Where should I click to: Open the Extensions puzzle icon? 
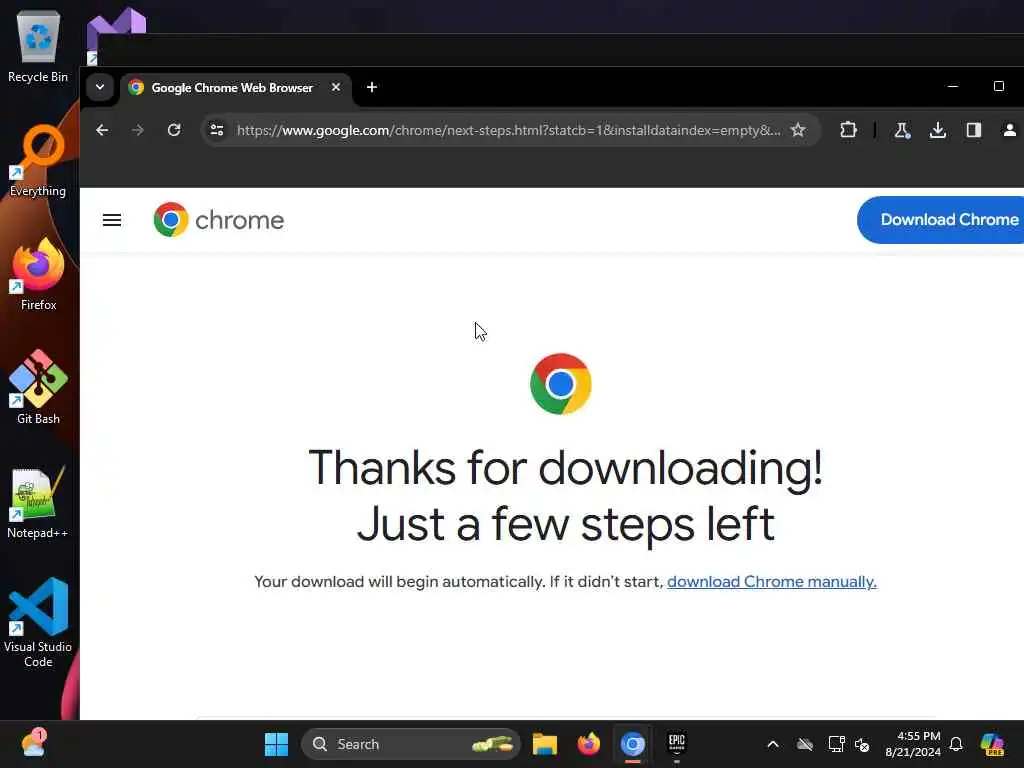click(x=848, y=130)
